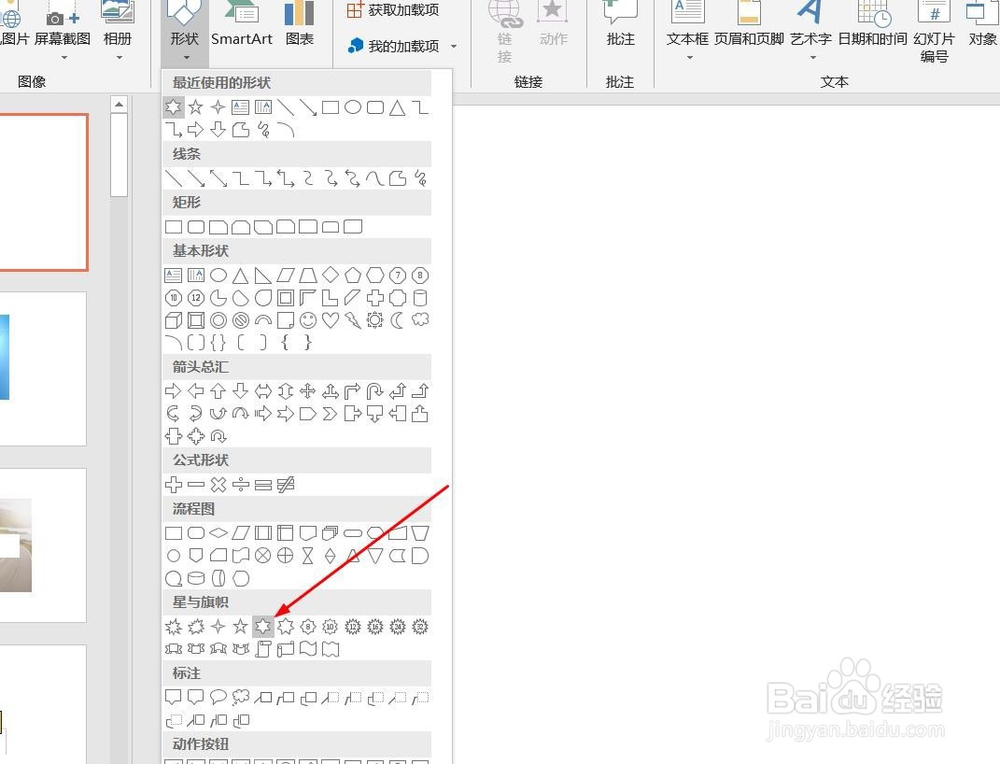Select the diamond shape in 基本形状

(330, 275)
